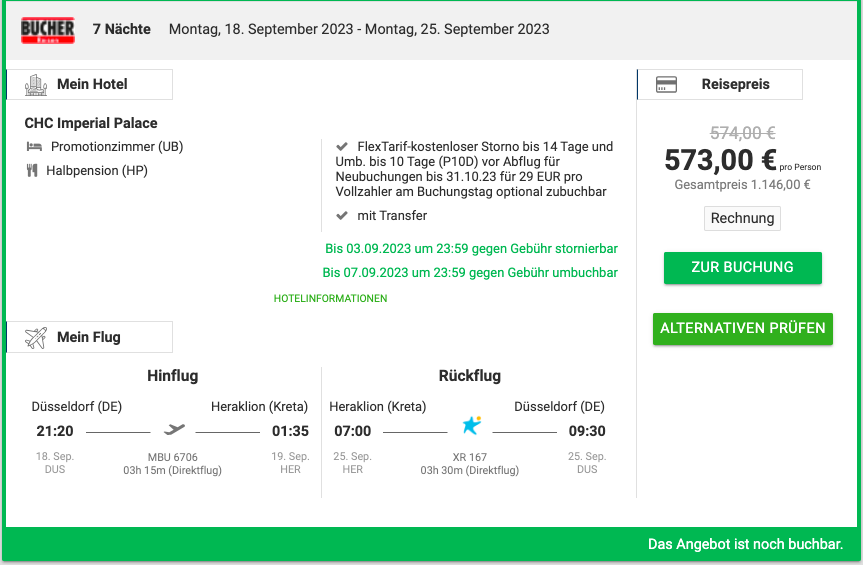The height and width of the screenshot is (565, 863).
Task: Select the Rechnung payment option
Action: point(742,218)
